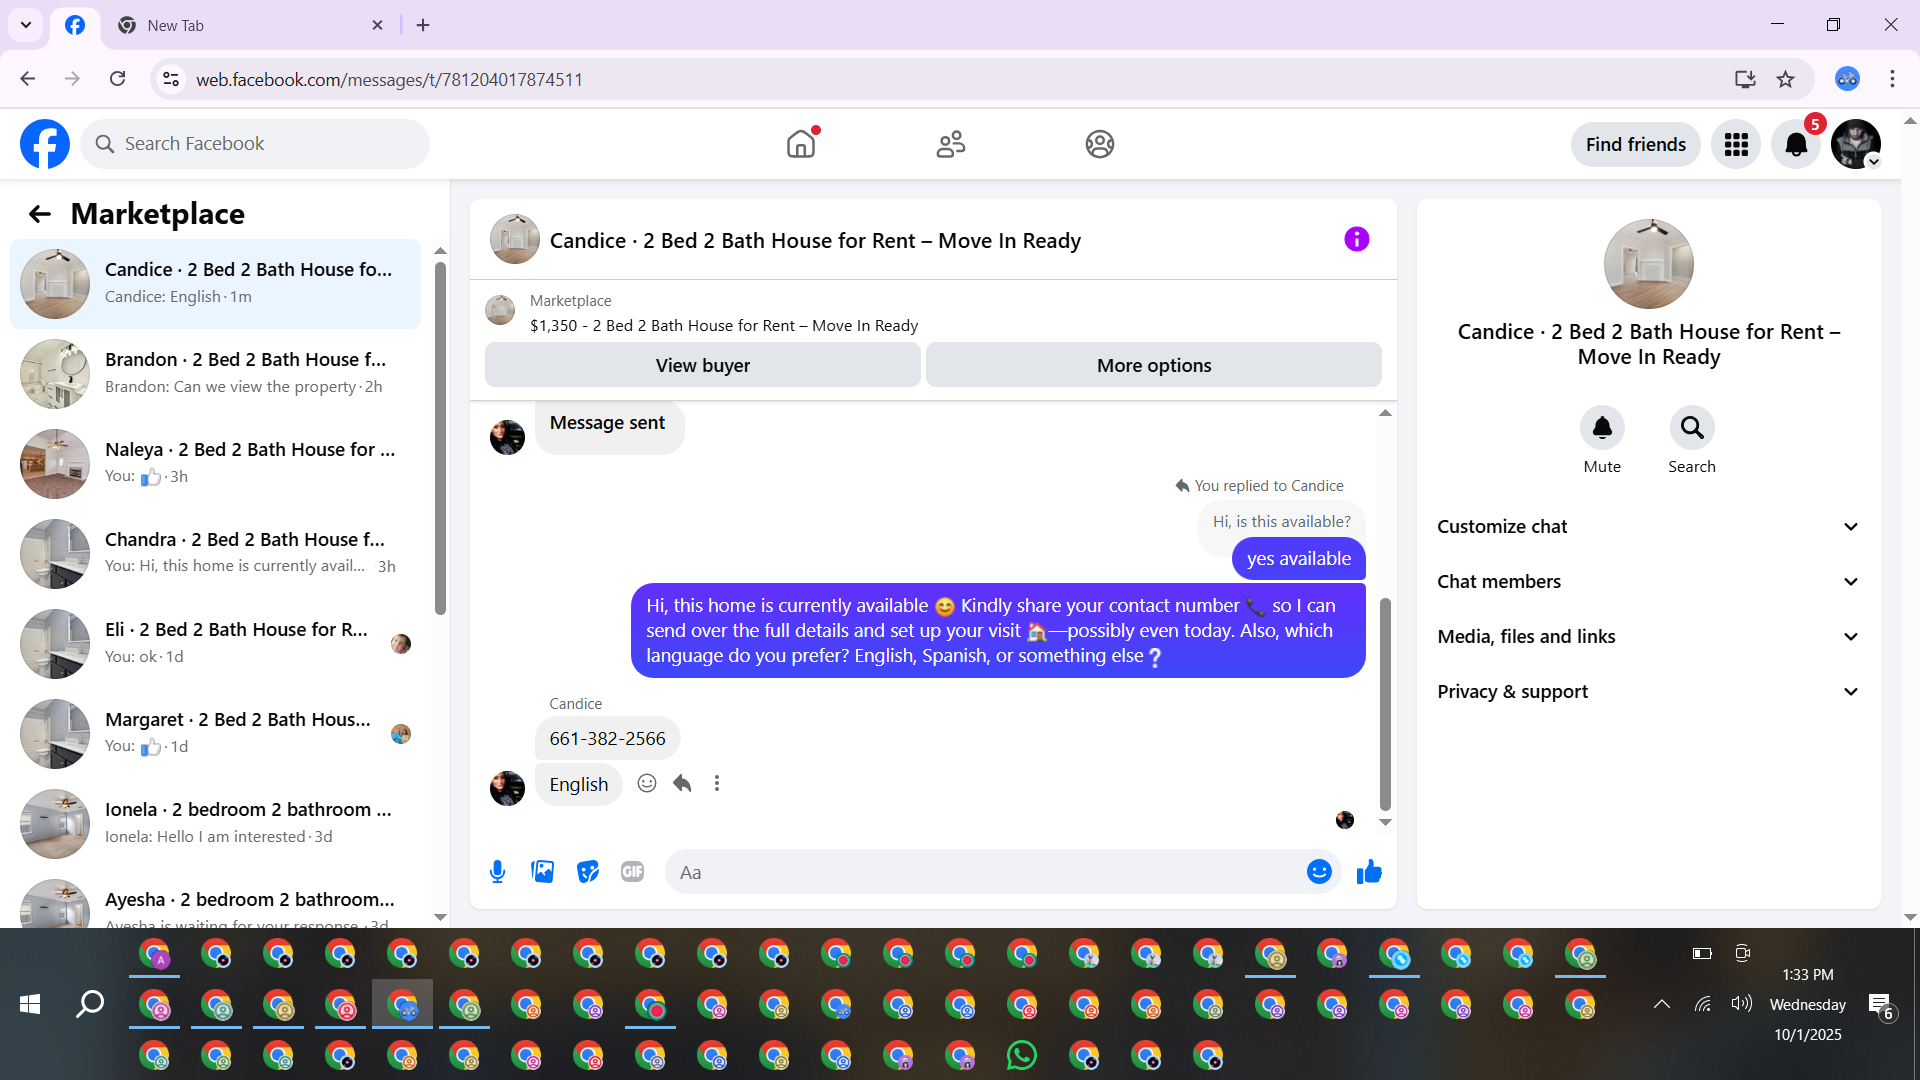Attach a photo using image icon
1920x1080 pixels.
pyautogui.click(x=543, y=872)
